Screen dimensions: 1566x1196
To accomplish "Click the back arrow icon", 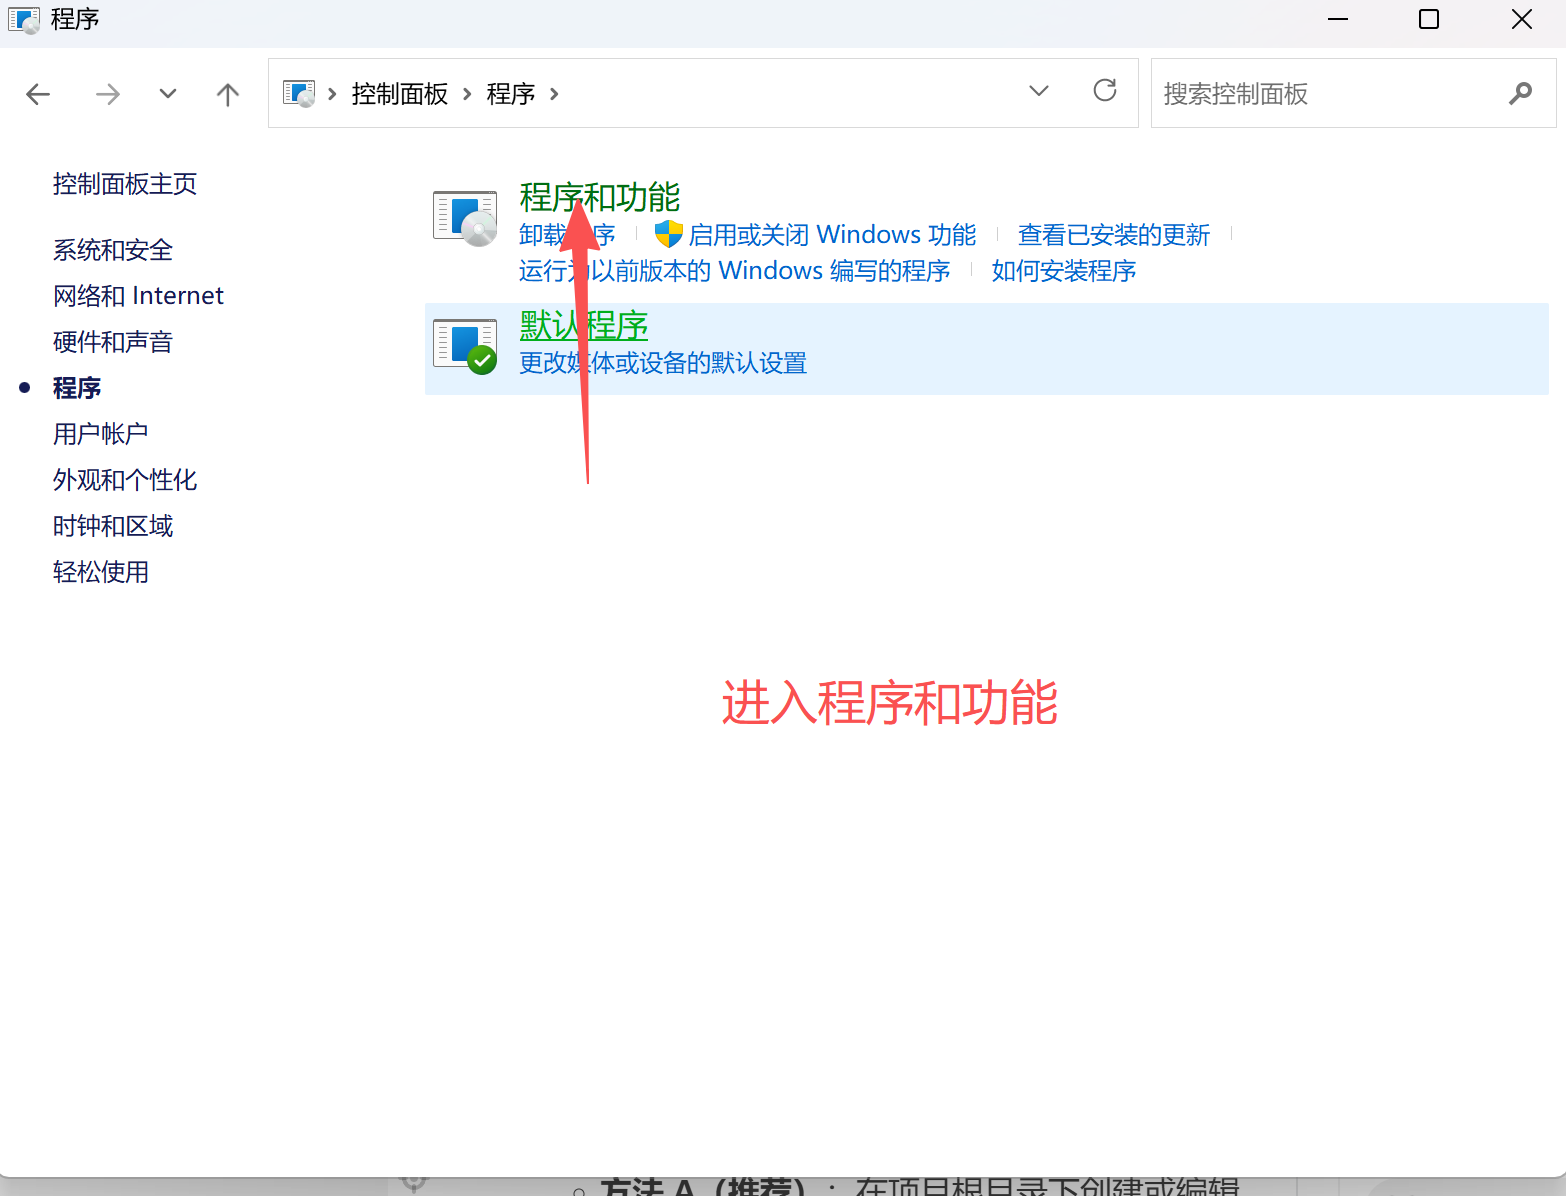I will (x=38, y=93).
